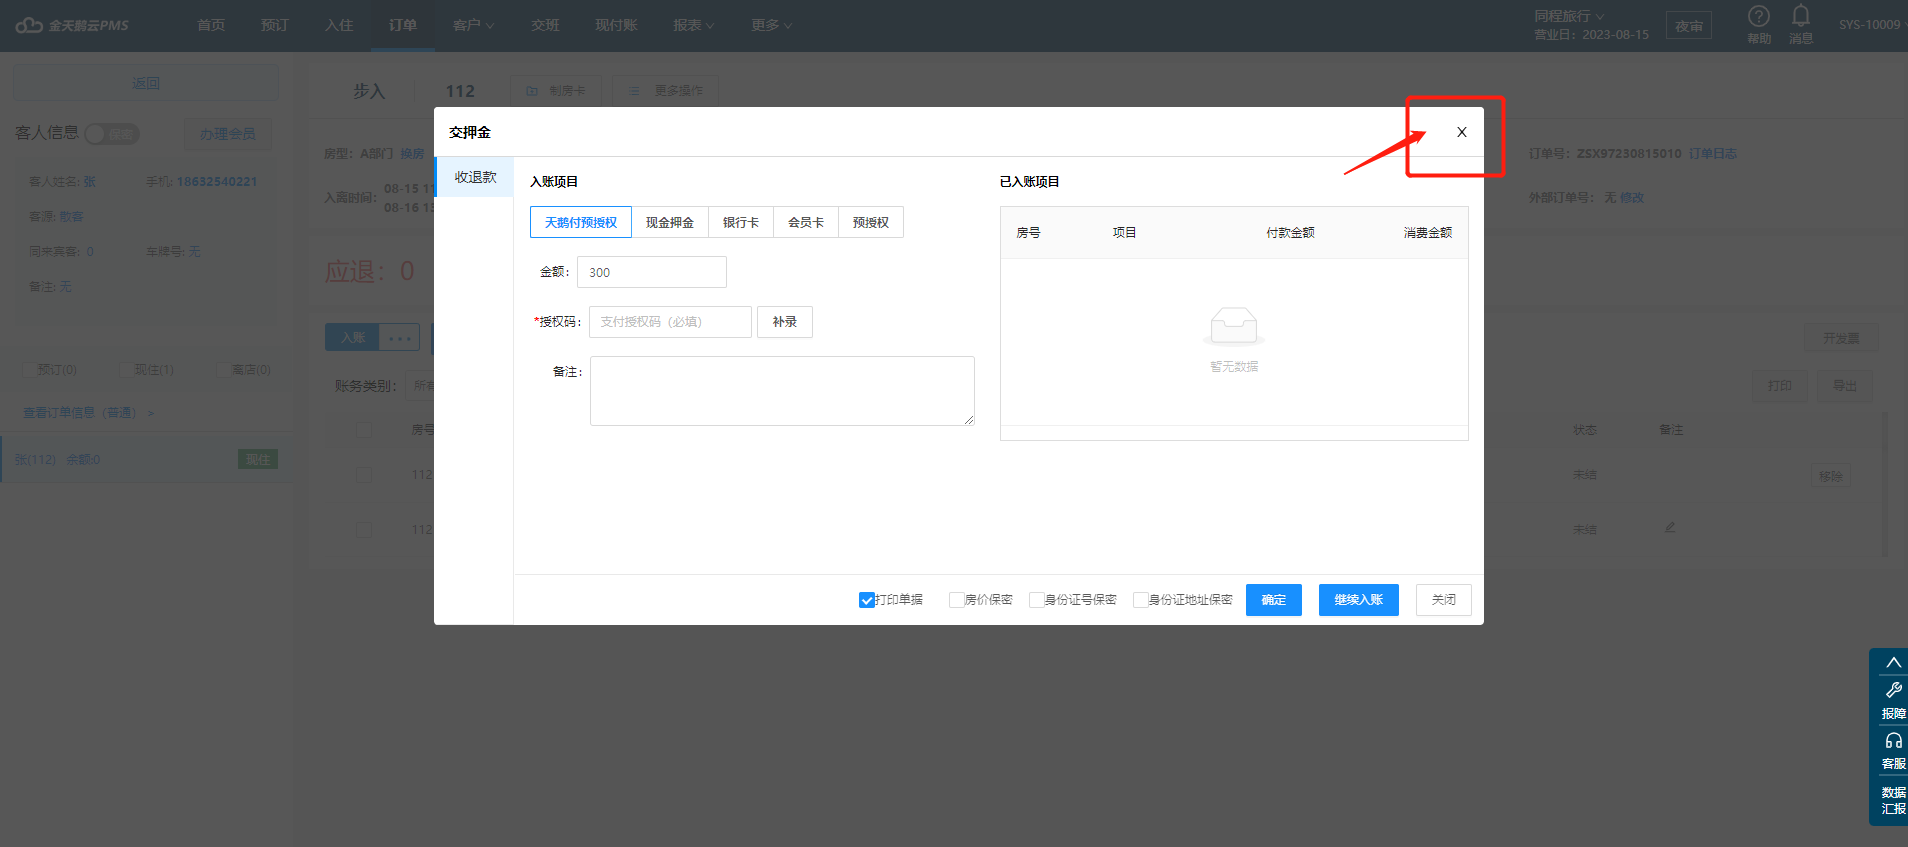Select the 现金押金 payment tab
Viewport: 1908px width, 847px height.
click(x=670, y=222)
